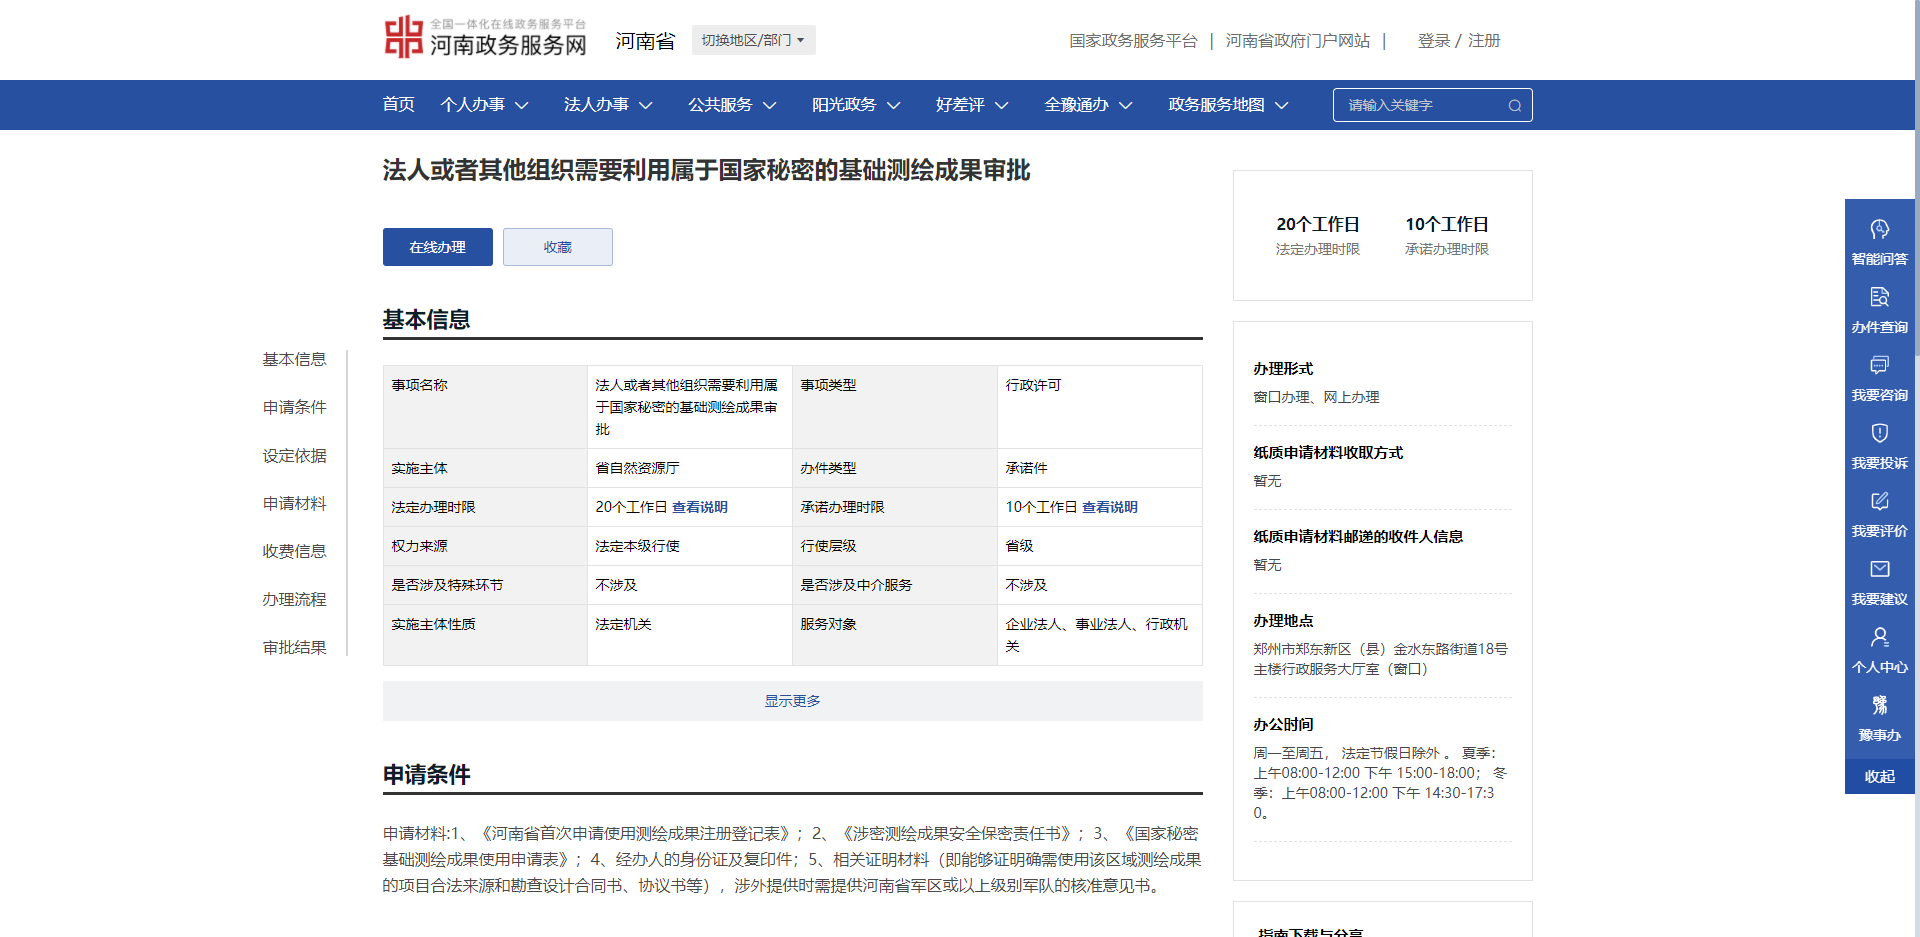Open 切换地区/部门 dropdown
The height and width of the screenshot is (937, 1920).
point(754,40)
